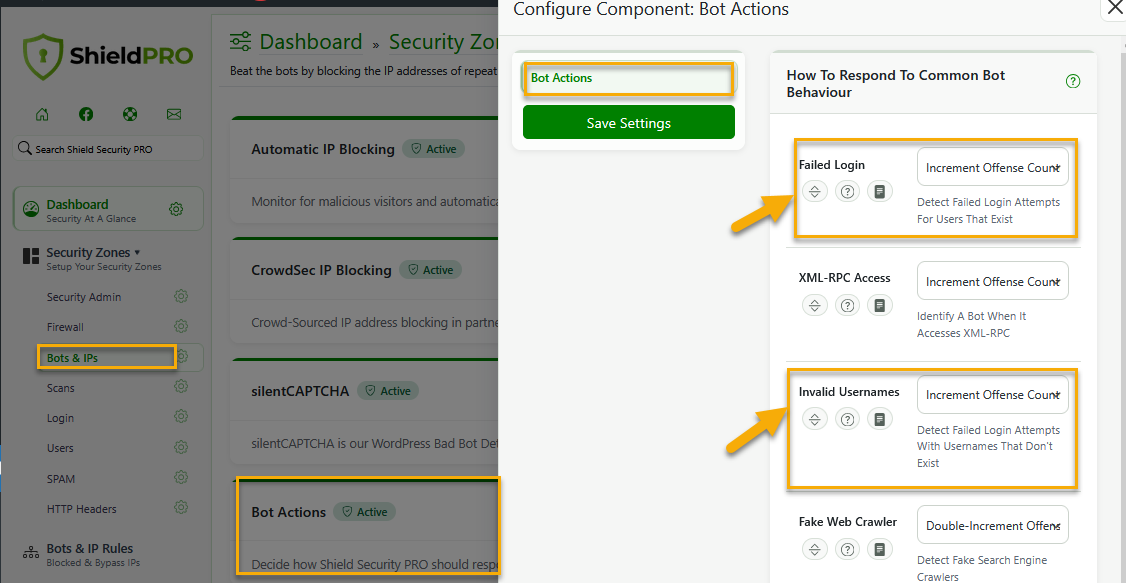Click the silentCAPTCHA card title
This screenshot has height=583, width=1126.
tap(300, 391)
